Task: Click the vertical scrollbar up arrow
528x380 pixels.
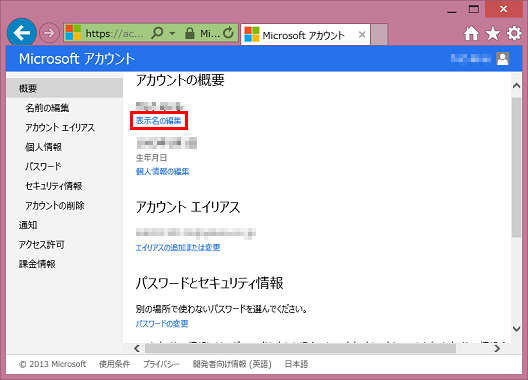Action: [516, 86]
